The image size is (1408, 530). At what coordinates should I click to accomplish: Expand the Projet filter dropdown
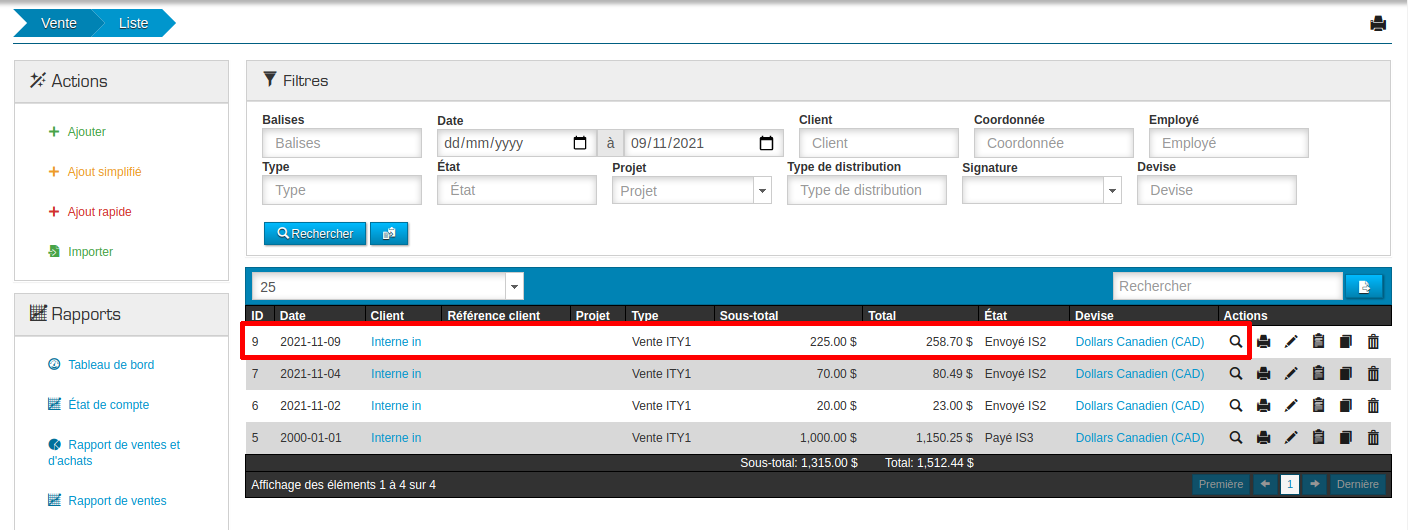[x=762, y=190]
